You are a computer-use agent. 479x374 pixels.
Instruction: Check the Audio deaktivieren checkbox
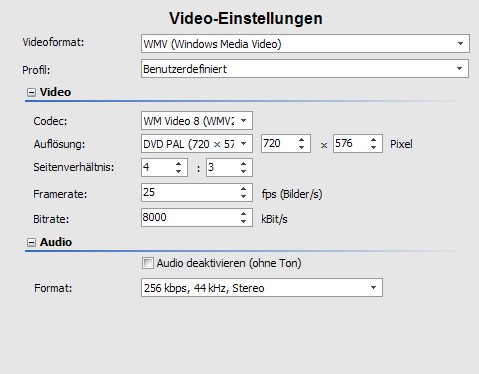point(148,263)
